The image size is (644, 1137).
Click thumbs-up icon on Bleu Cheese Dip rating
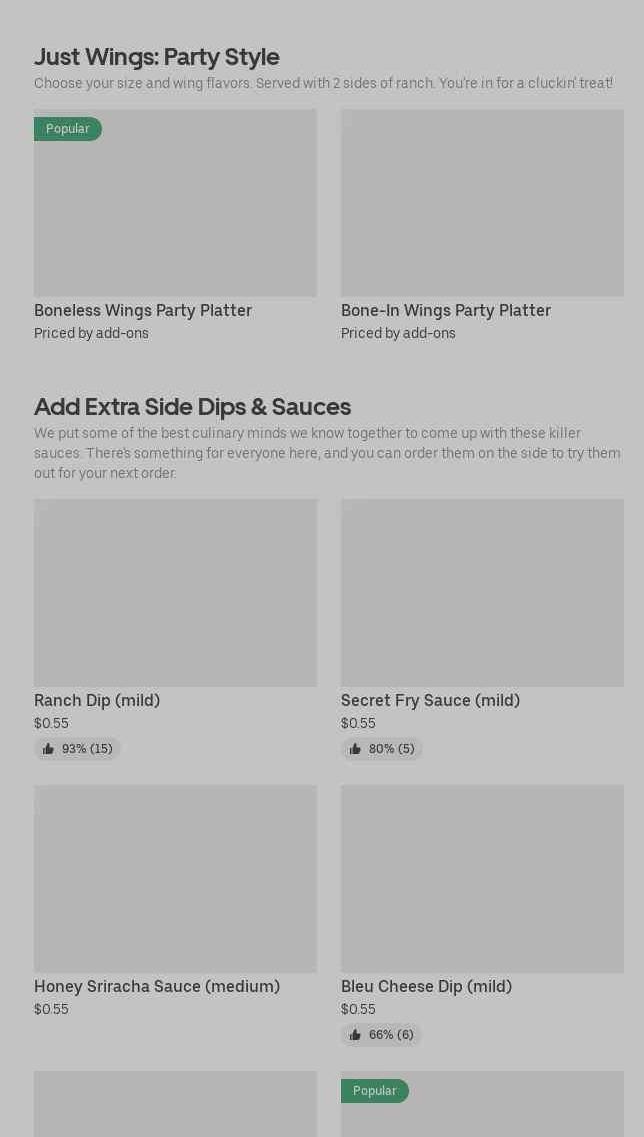(x=355, y=1035)
